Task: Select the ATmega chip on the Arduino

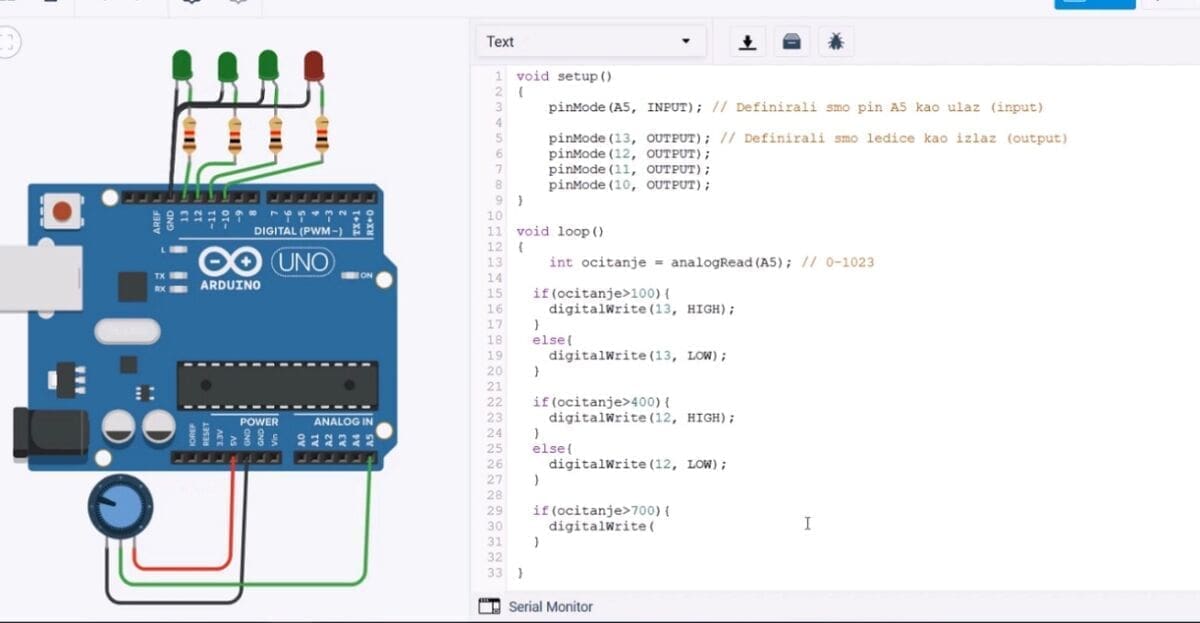Action: (x=277, y=385)
